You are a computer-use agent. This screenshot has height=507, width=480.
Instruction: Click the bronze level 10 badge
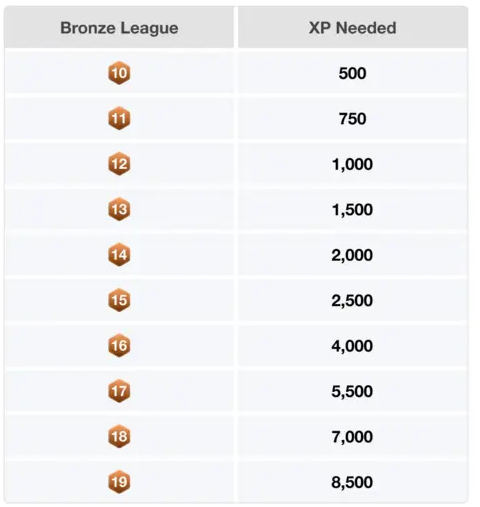pyautogui.click(x=119, y=73)
